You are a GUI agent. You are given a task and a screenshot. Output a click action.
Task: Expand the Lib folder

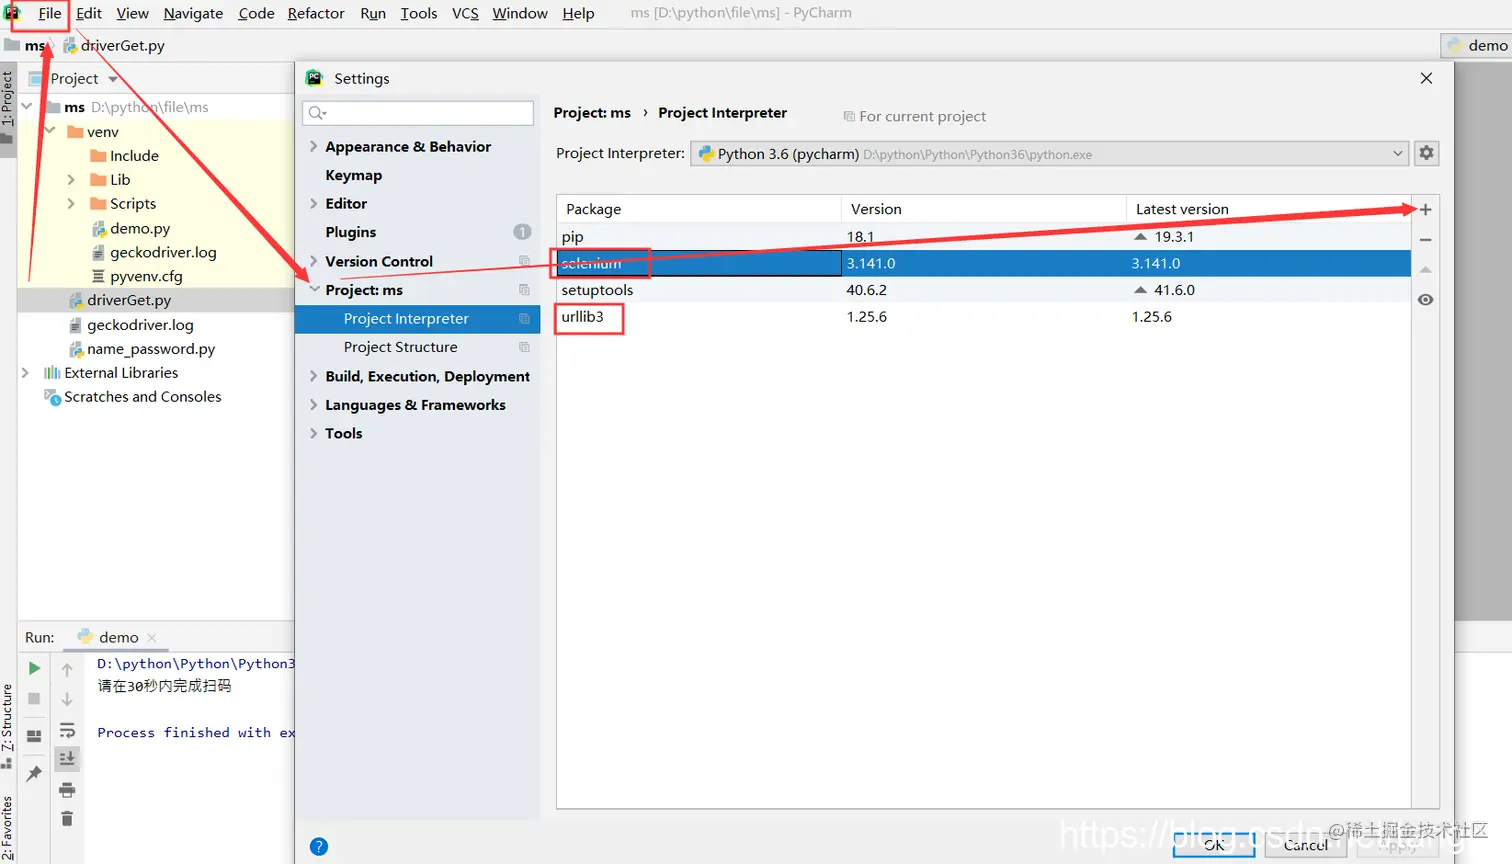pos(71,180)
